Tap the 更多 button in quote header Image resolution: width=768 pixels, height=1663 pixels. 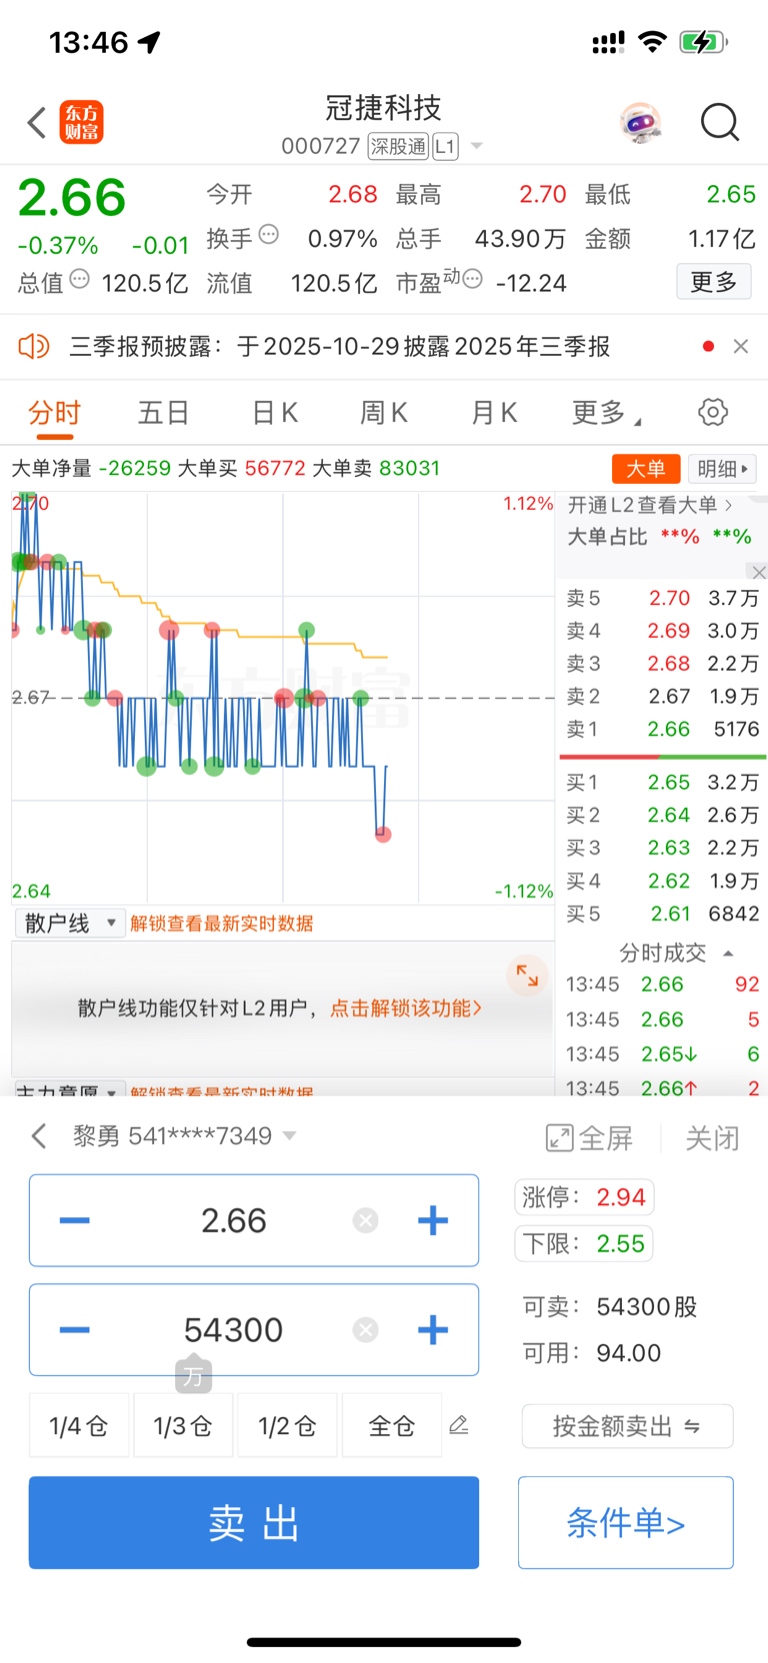click(713, 282)
